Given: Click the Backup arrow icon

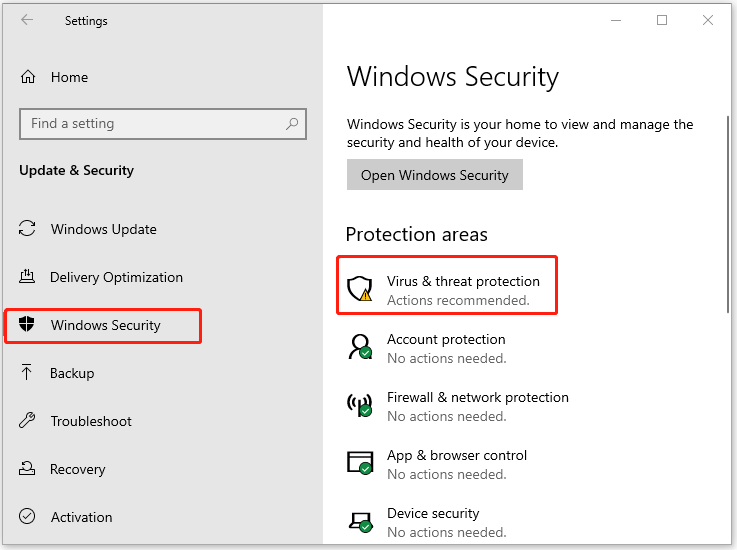Looking at the screenshot, I should 28,373.
